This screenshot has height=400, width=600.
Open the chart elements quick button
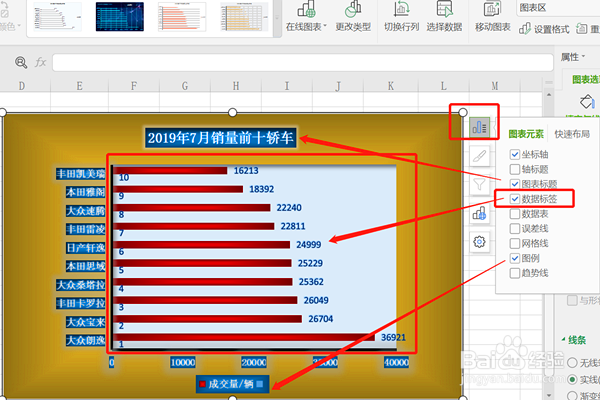coord(479,127)
